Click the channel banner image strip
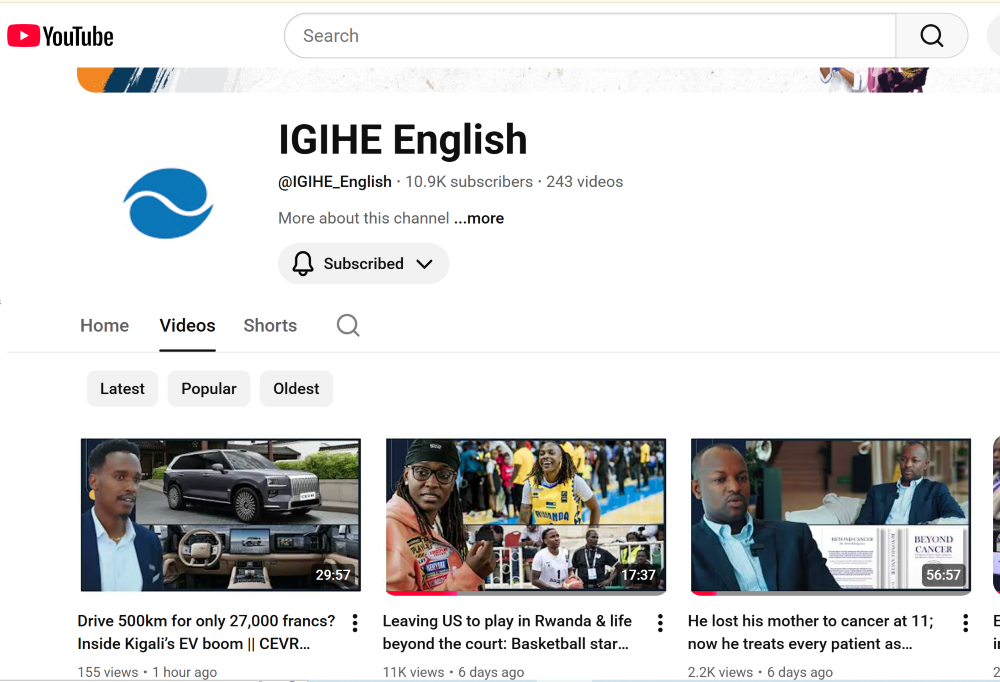Image resolution: width=1000 pixels, height=682 pixels. point(538,80)
